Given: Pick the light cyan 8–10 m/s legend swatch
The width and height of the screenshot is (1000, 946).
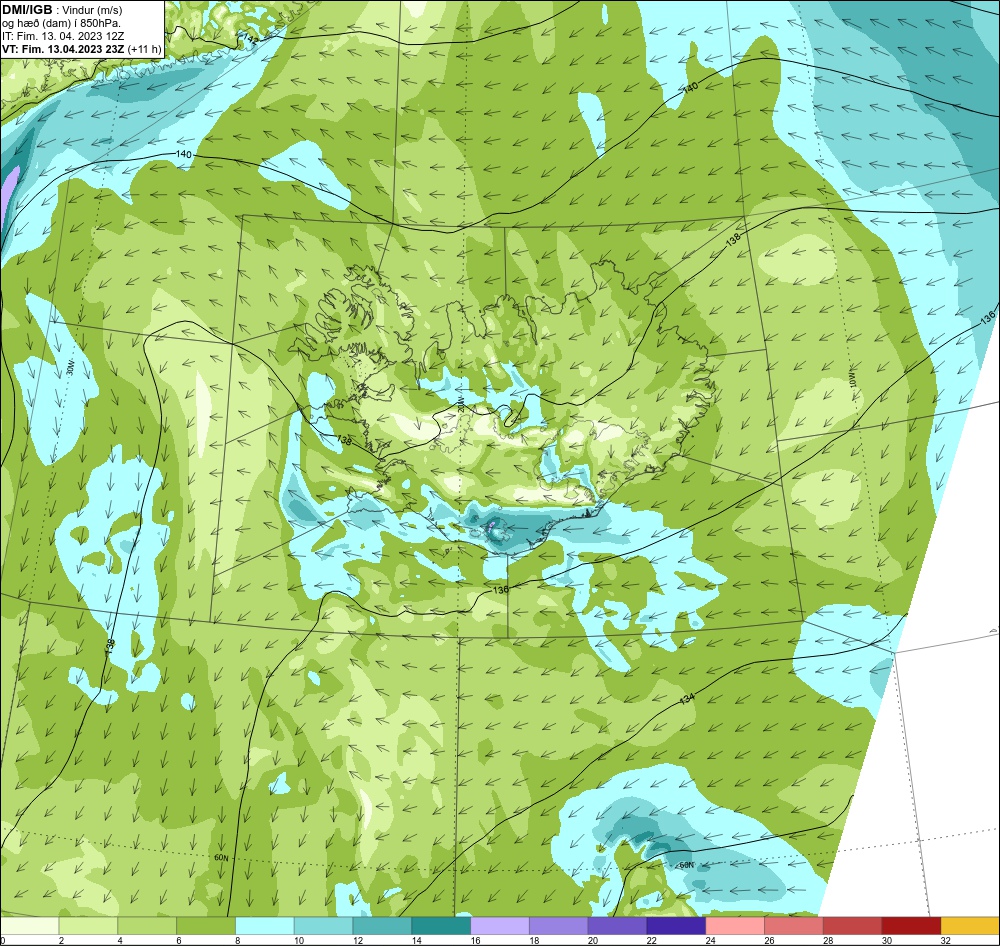Looking at the screenshot, I should point(265,925).
